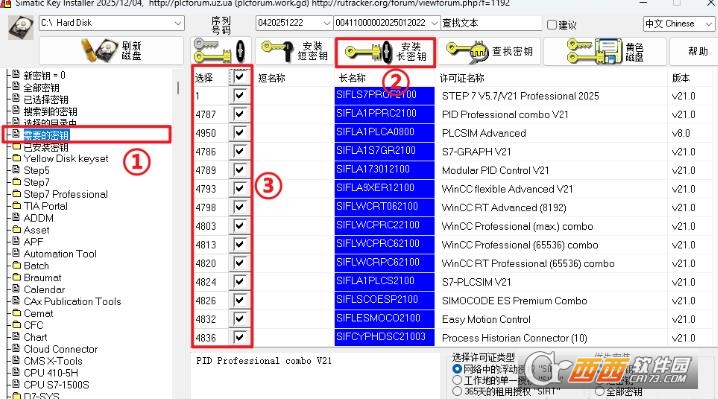Click the icon beside Automation Tool
718x399 pixels.
tap(16, 253)
